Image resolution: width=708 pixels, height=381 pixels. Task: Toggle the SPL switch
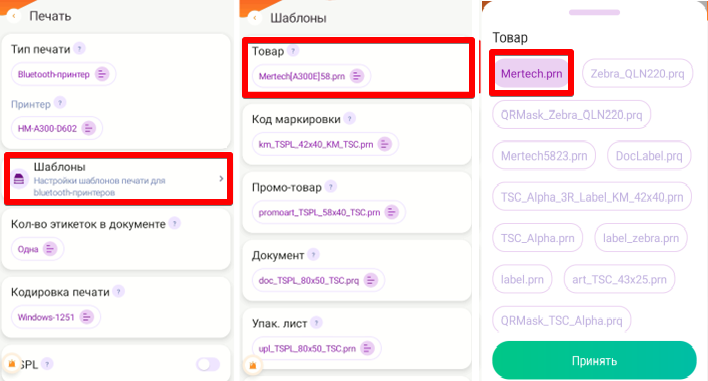coord(208,364)
